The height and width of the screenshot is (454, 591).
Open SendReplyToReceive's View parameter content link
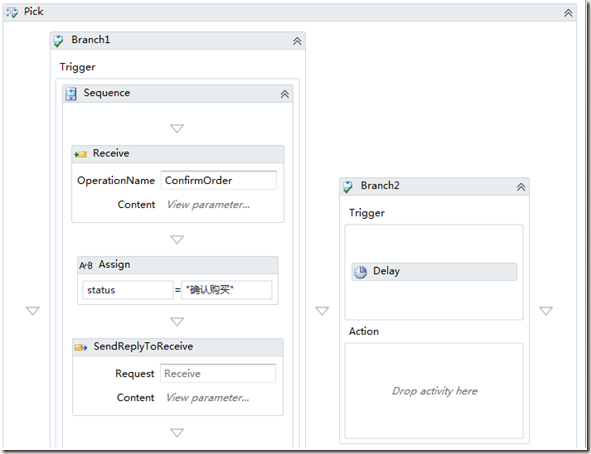click(x=207, y=397)
